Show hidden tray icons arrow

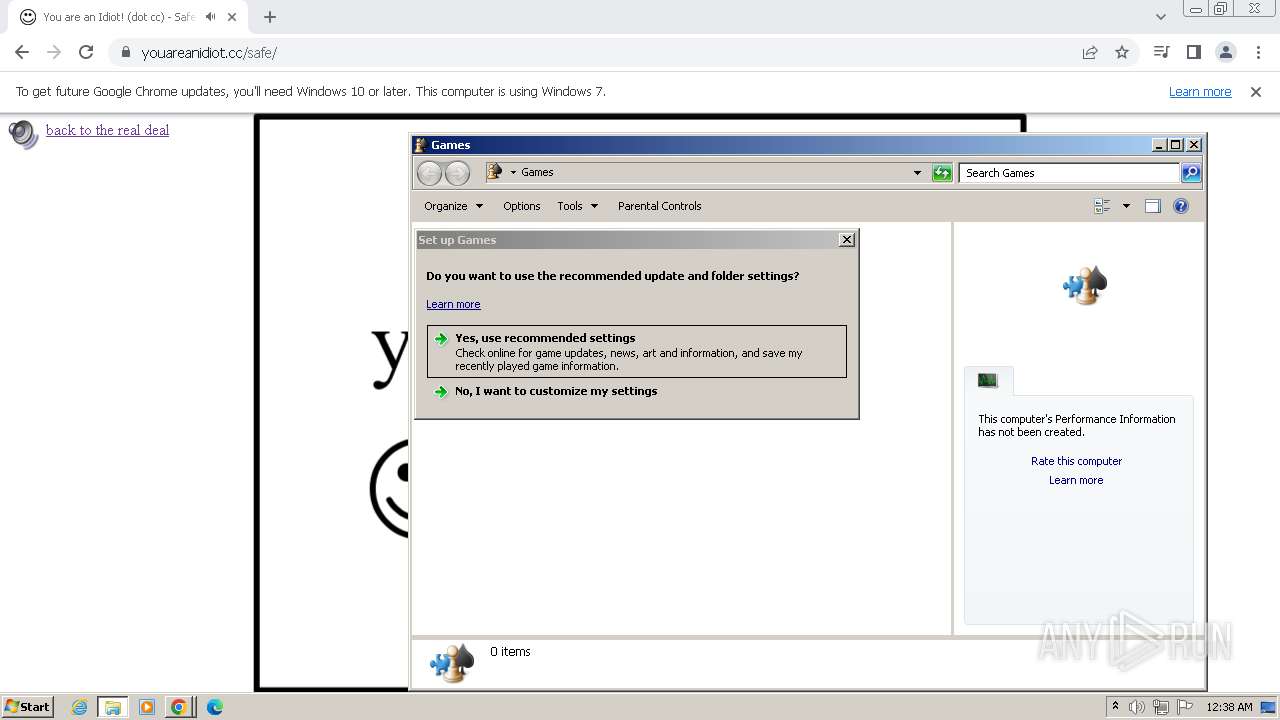[x=1115, y=707]
